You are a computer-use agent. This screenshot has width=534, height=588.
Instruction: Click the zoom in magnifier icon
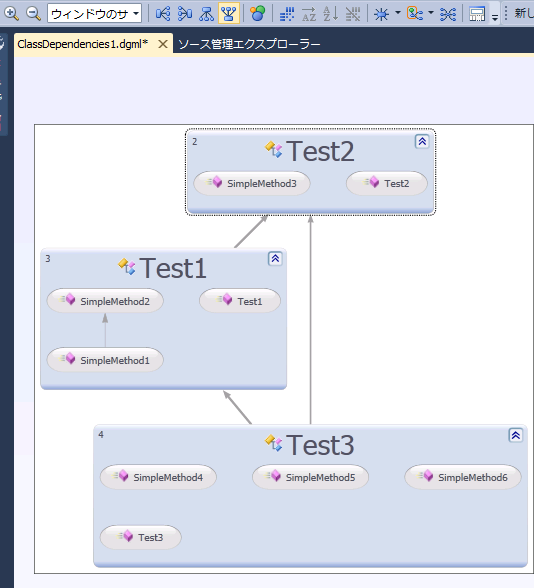[11, 14]
